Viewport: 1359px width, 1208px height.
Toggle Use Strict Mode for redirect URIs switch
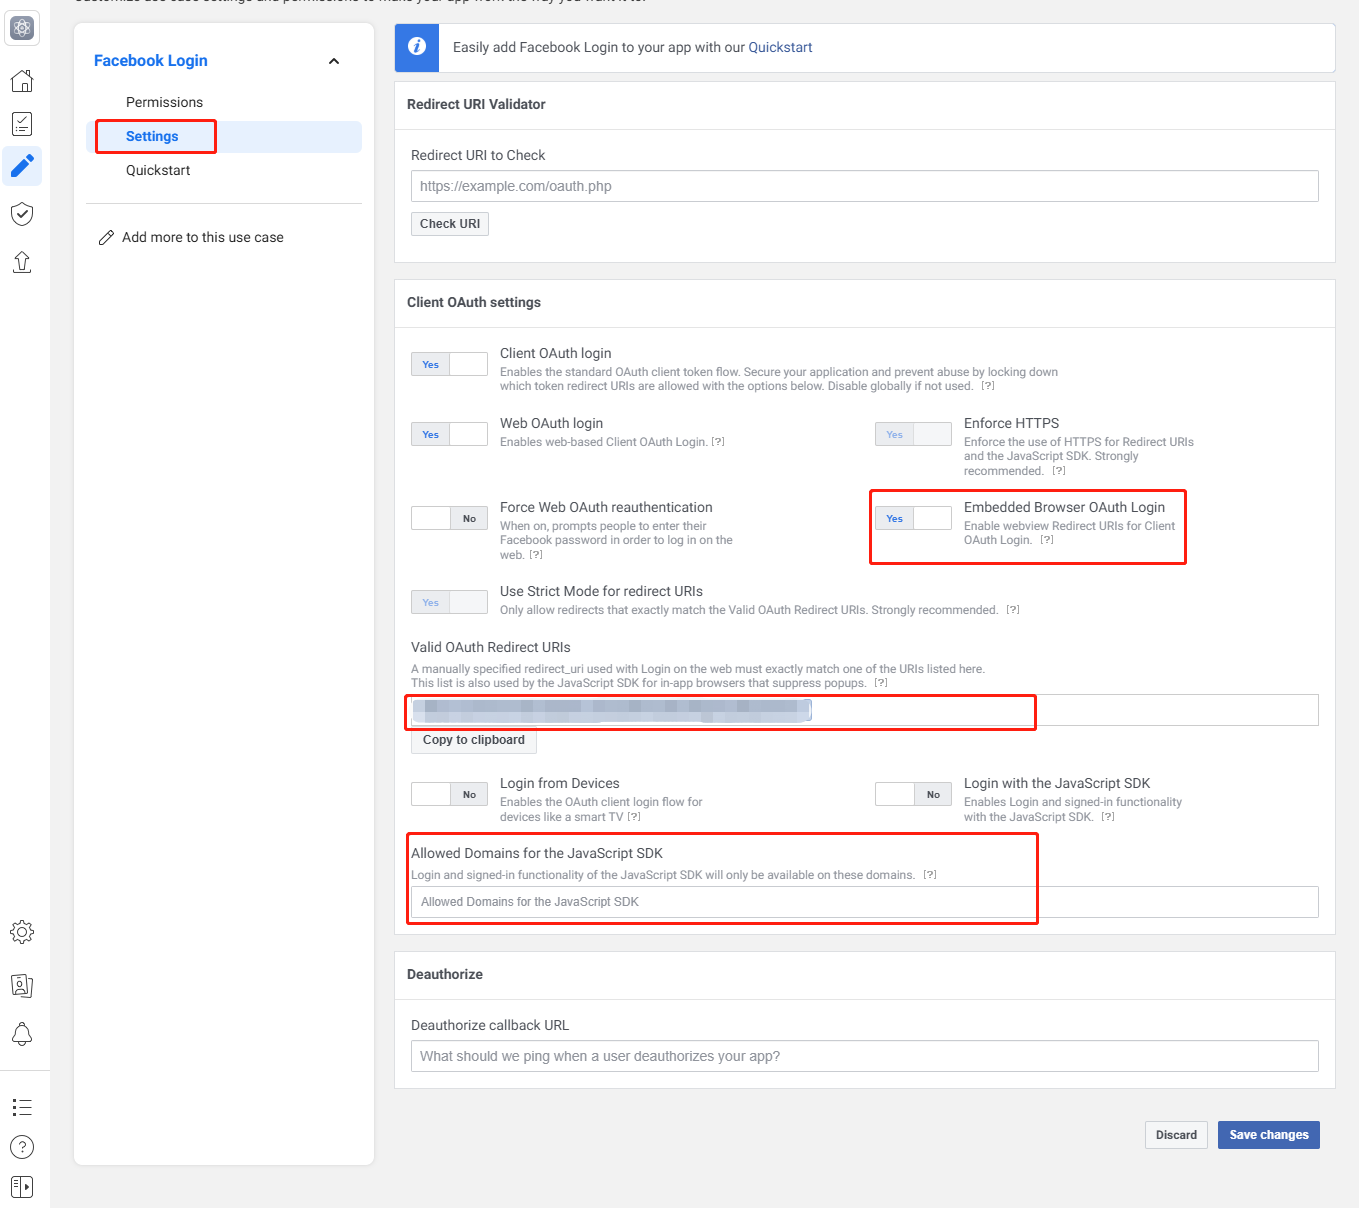(449, 602)
